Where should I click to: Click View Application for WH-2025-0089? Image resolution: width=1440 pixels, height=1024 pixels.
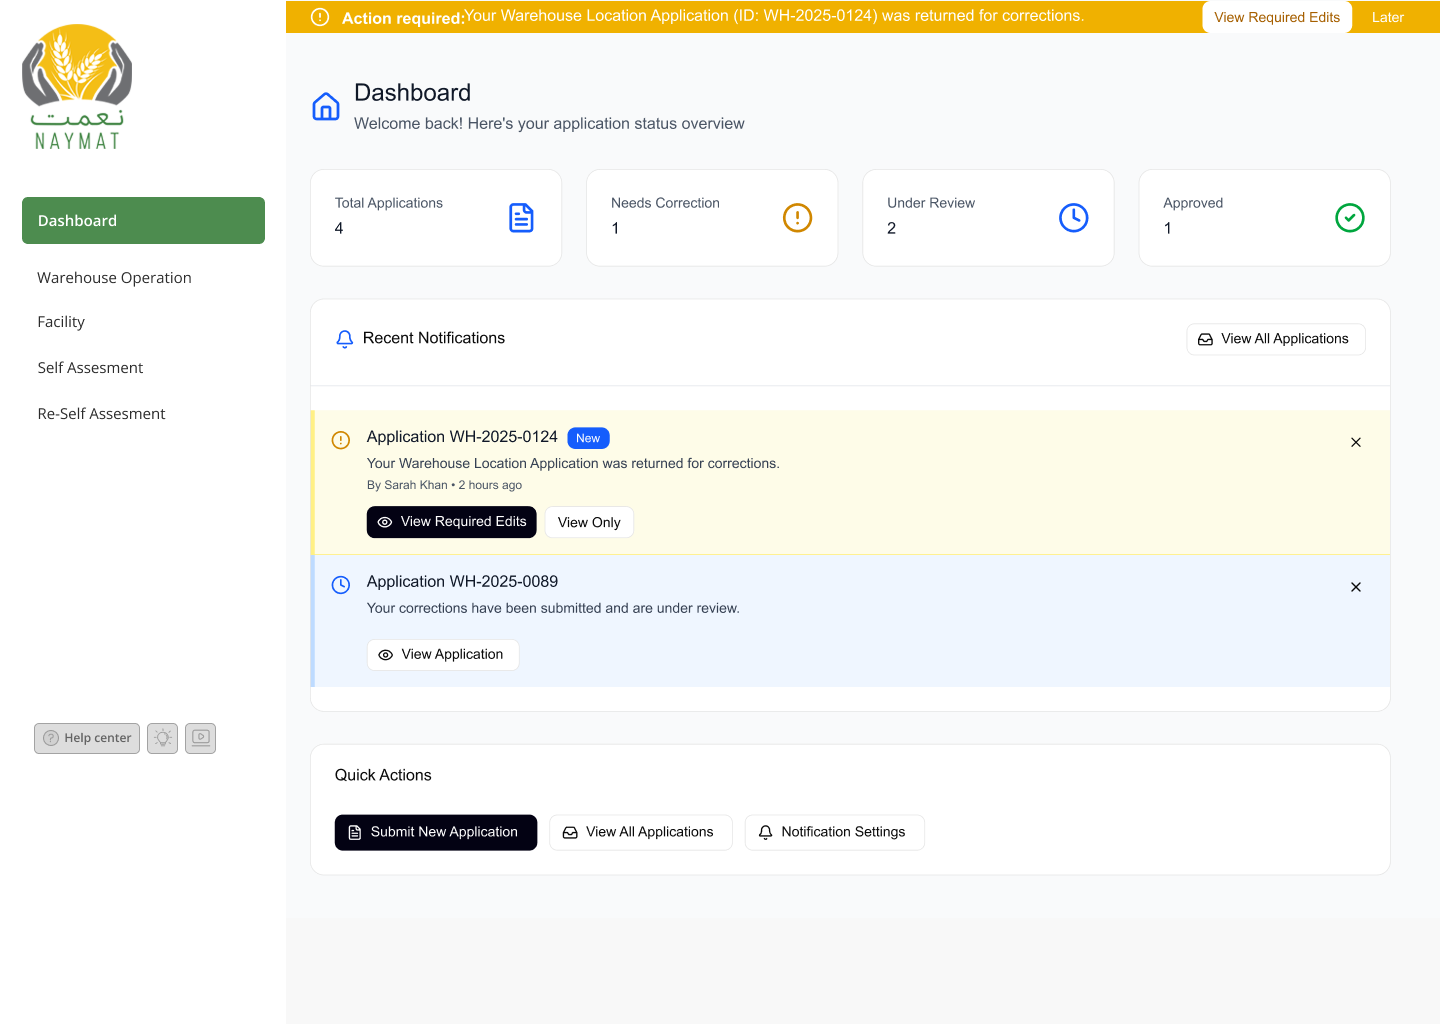tap(443, 655)
